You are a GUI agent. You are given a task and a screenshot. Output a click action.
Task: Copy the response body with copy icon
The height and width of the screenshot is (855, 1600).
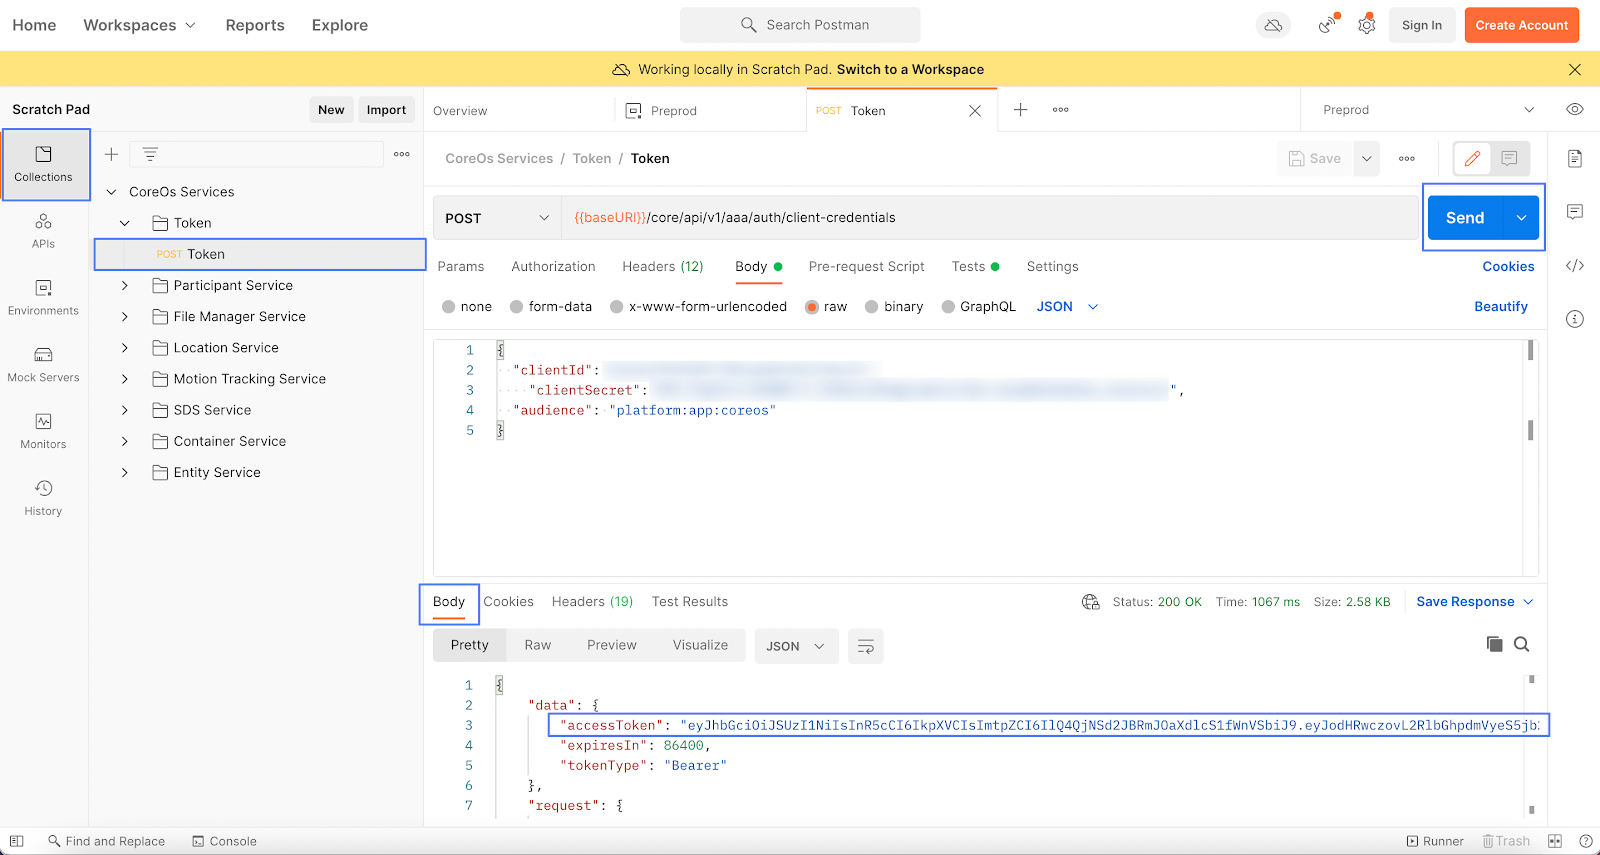tap(1495, 645)
